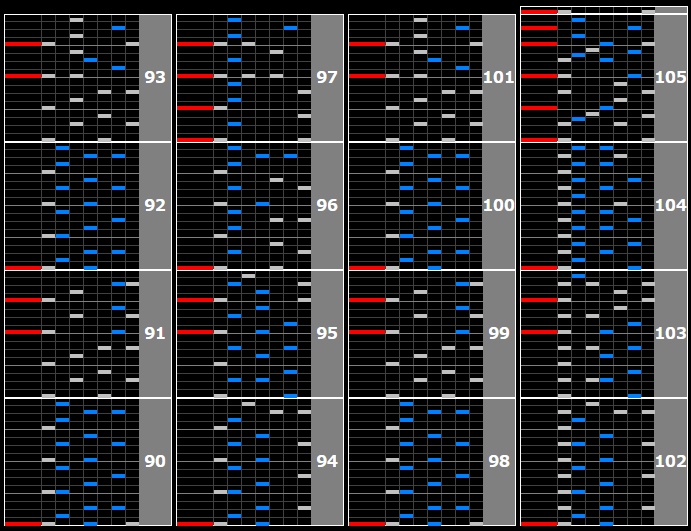Select the note grid of measure 97
691x531 pixels.
click(x=244, y=78)
